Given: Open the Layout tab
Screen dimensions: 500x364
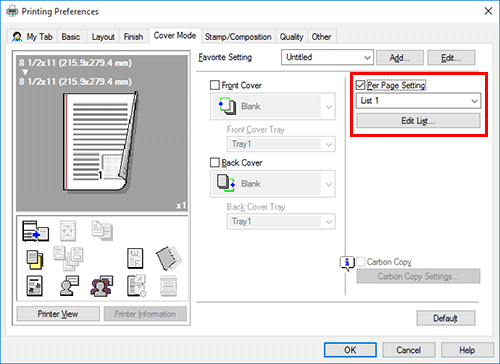Looking at the screenshot, I should (x=103, y=37).
